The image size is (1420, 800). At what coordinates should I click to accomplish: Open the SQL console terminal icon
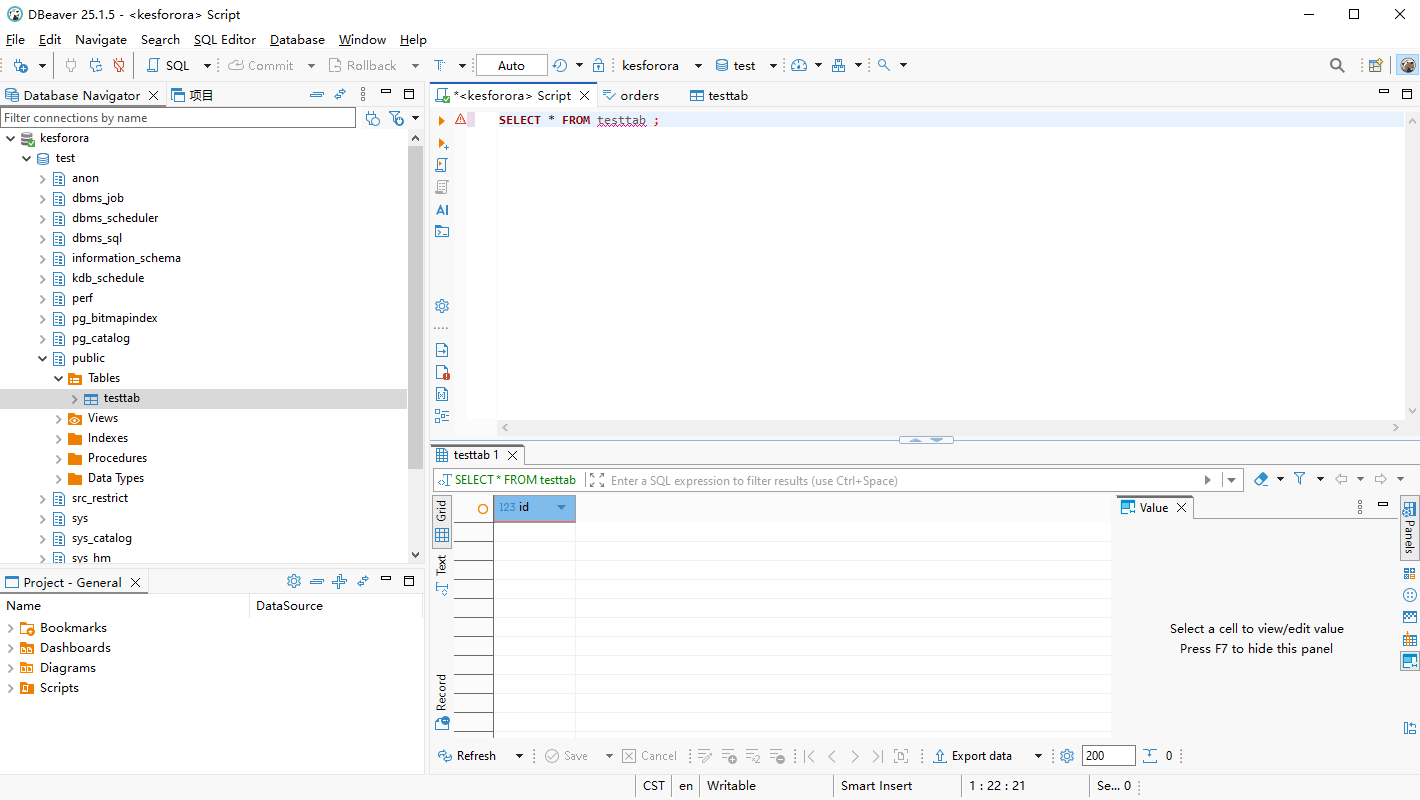pos(442,231)
